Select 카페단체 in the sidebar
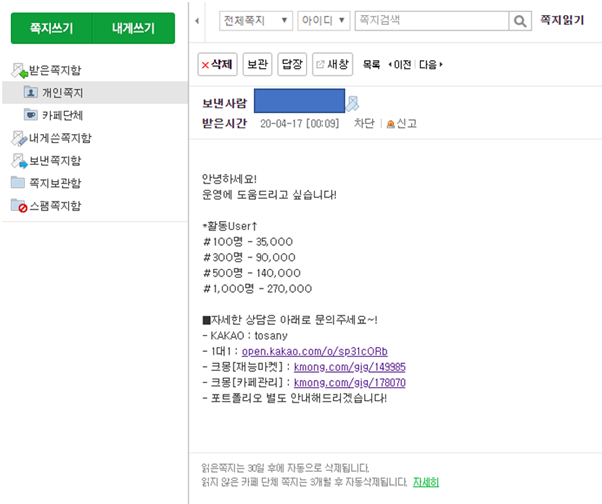Image resolution: width=602 pixels, height=504 pixels. (x=62, y=115)
